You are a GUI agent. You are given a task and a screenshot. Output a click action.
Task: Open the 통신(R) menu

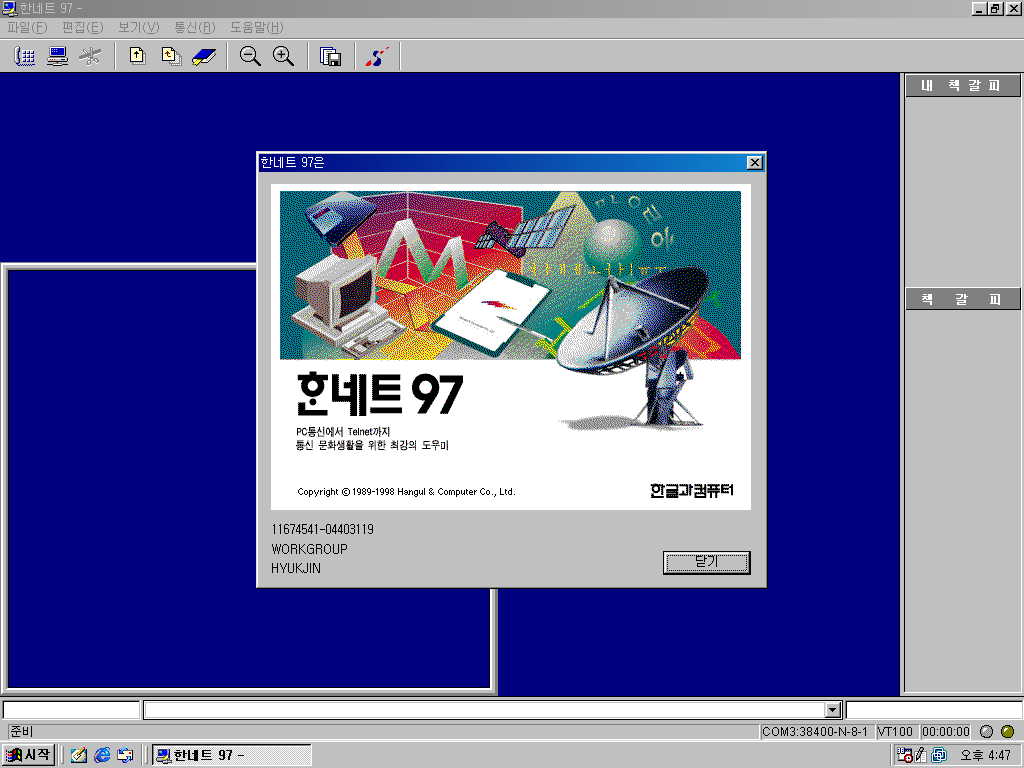click(x=195, y=27)
